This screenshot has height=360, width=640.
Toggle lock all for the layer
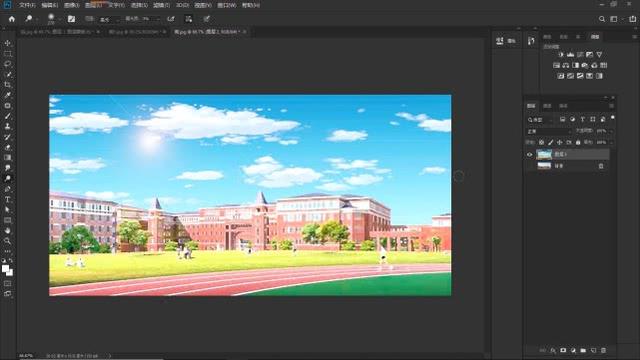coord(578,142)
